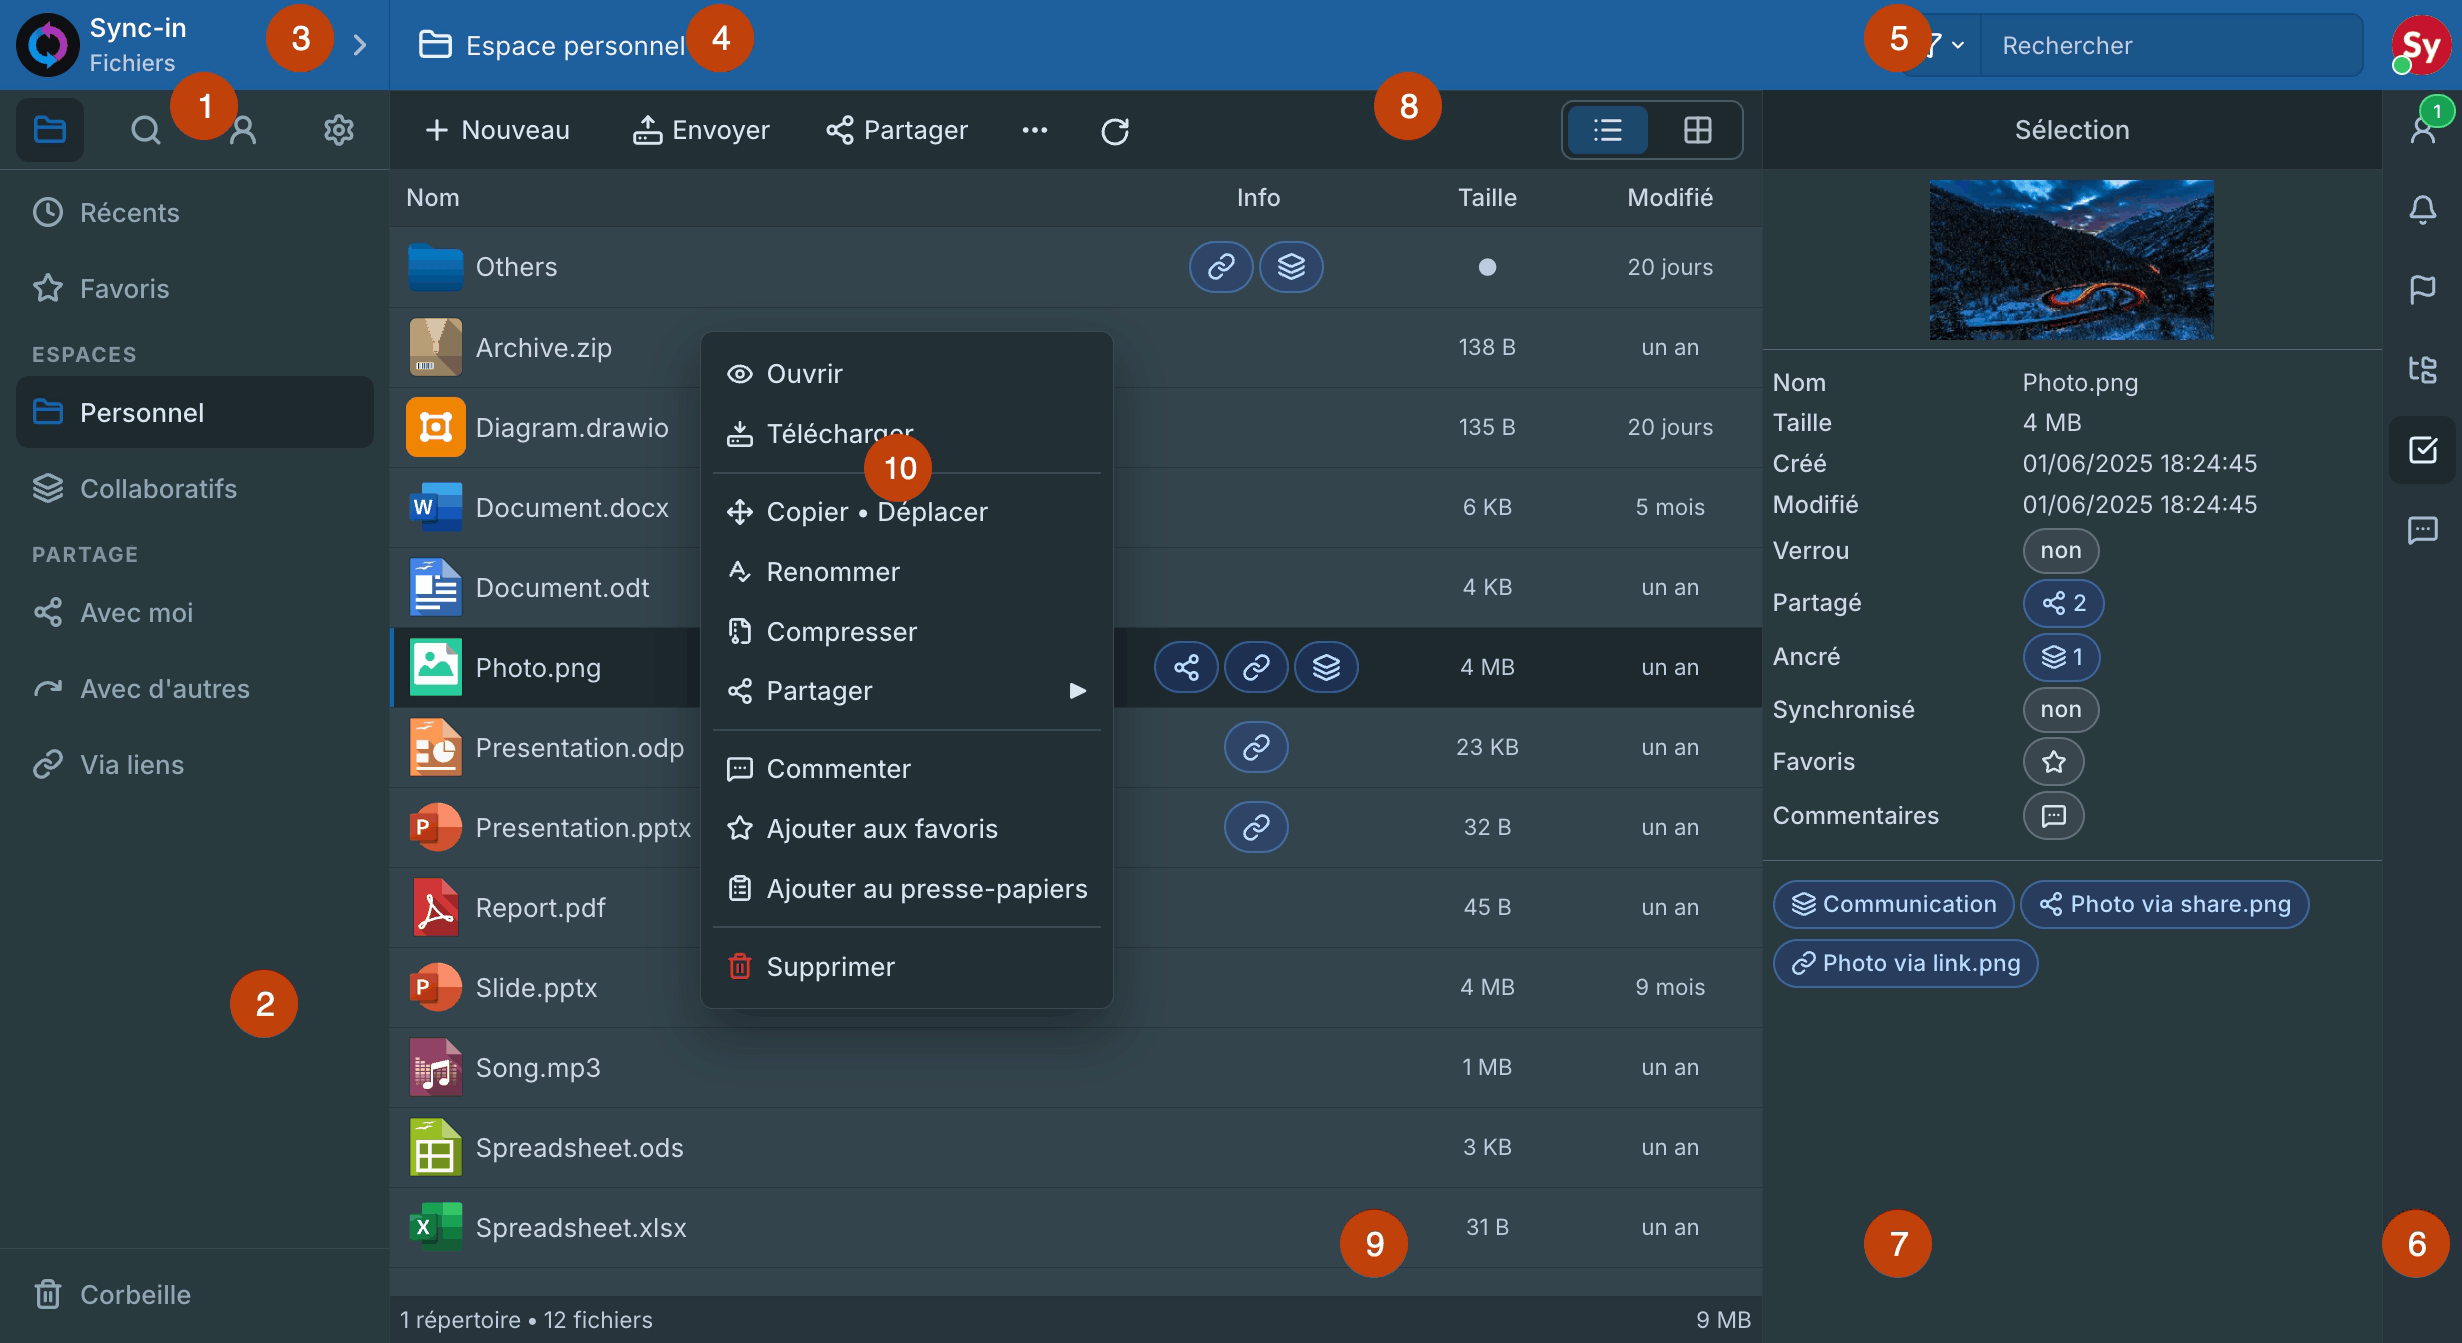Click the anchored spaces badge on Others row
The image size is (2462, 1343).
(x=1291, y=267)
